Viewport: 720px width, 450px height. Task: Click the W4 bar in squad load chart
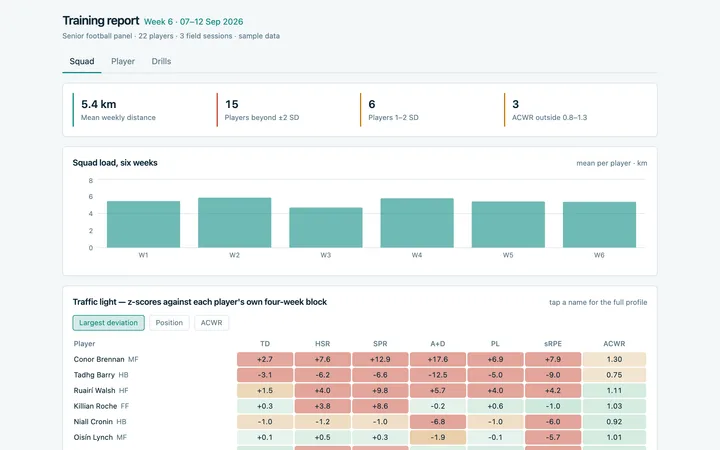[417, 223]
